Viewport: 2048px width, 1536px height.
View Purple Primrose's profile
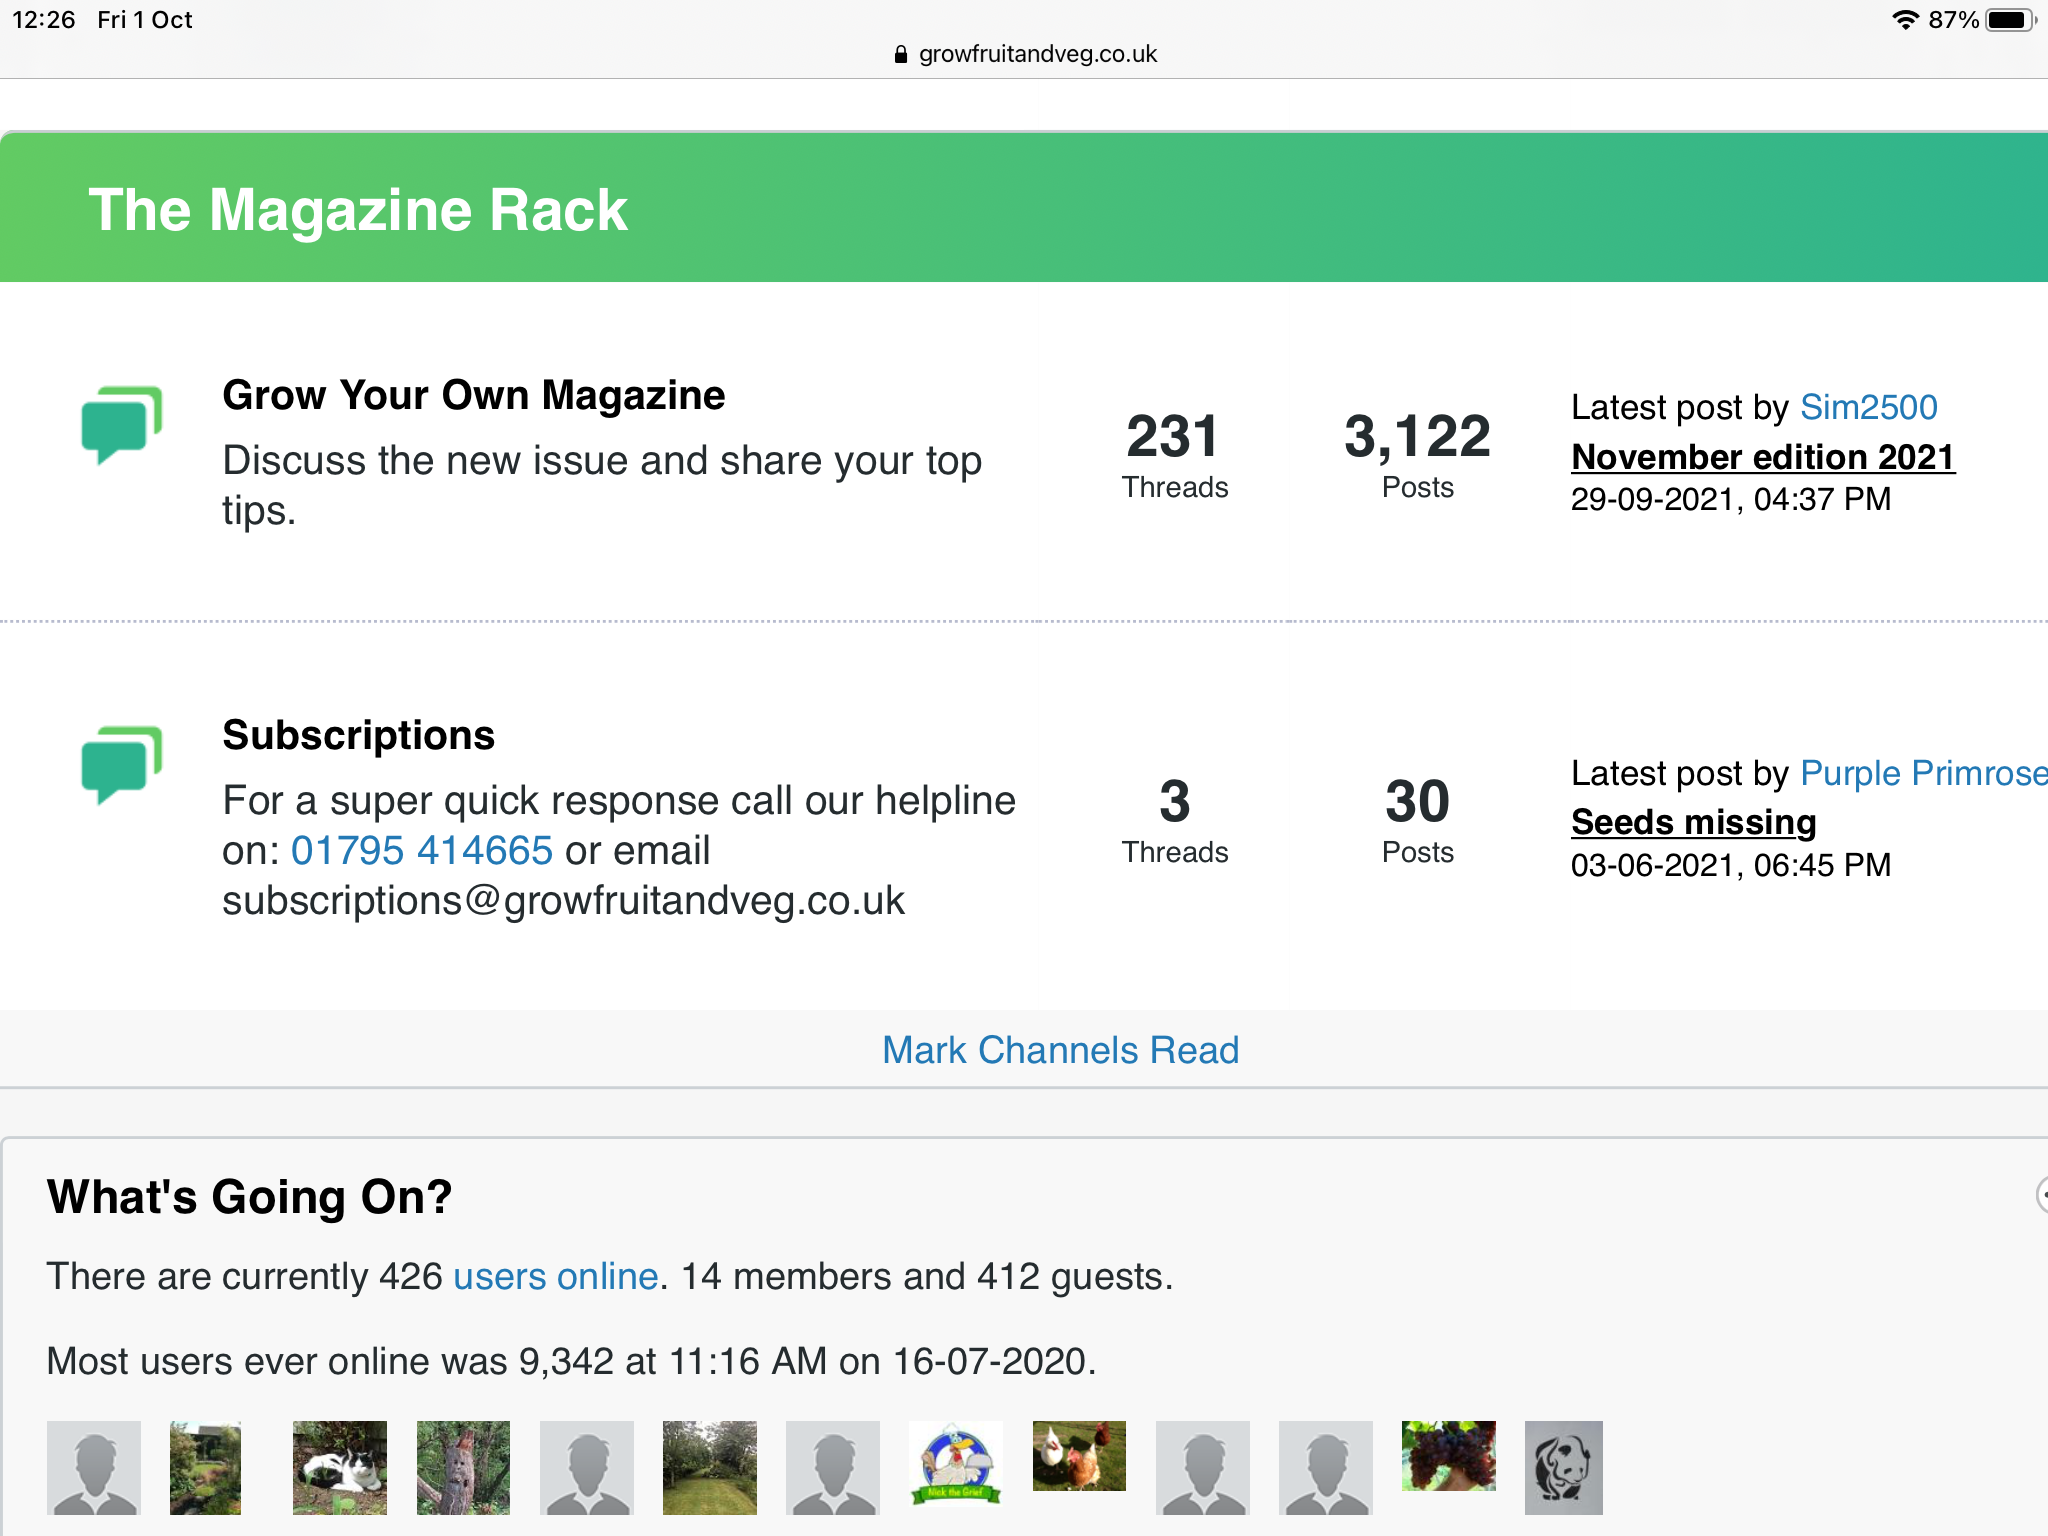click(x=1924, y=773)
